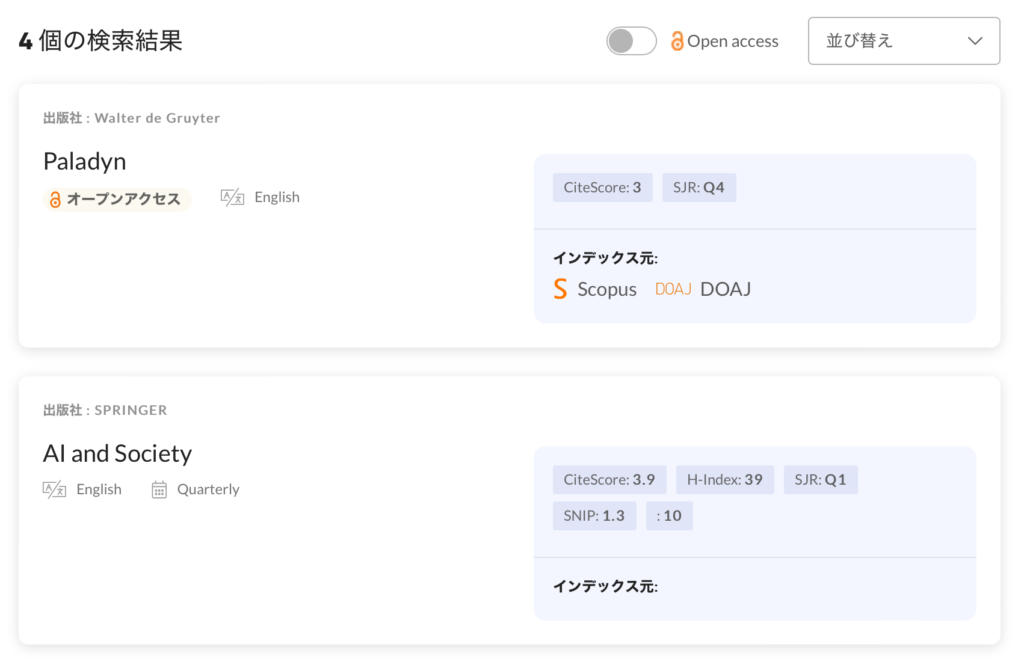
Task: Click the language icon under AI and Society
Action: [54, 489]
